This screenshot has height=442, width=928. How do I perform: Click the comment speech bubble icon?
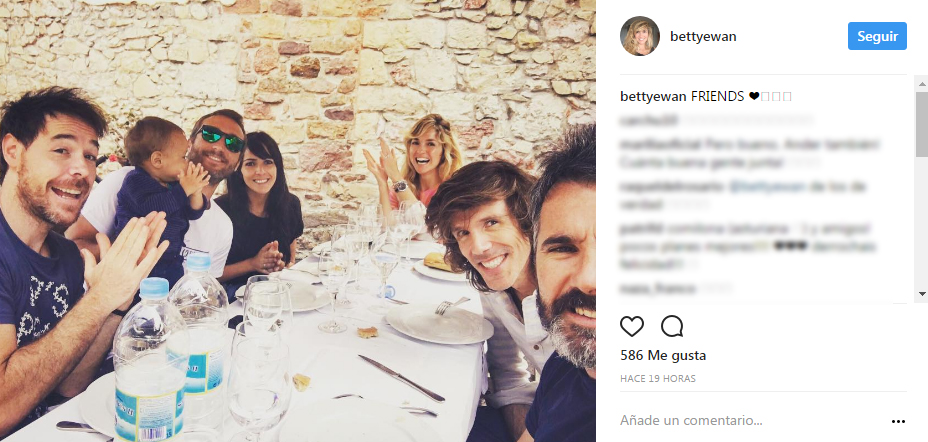click(672, 326)
